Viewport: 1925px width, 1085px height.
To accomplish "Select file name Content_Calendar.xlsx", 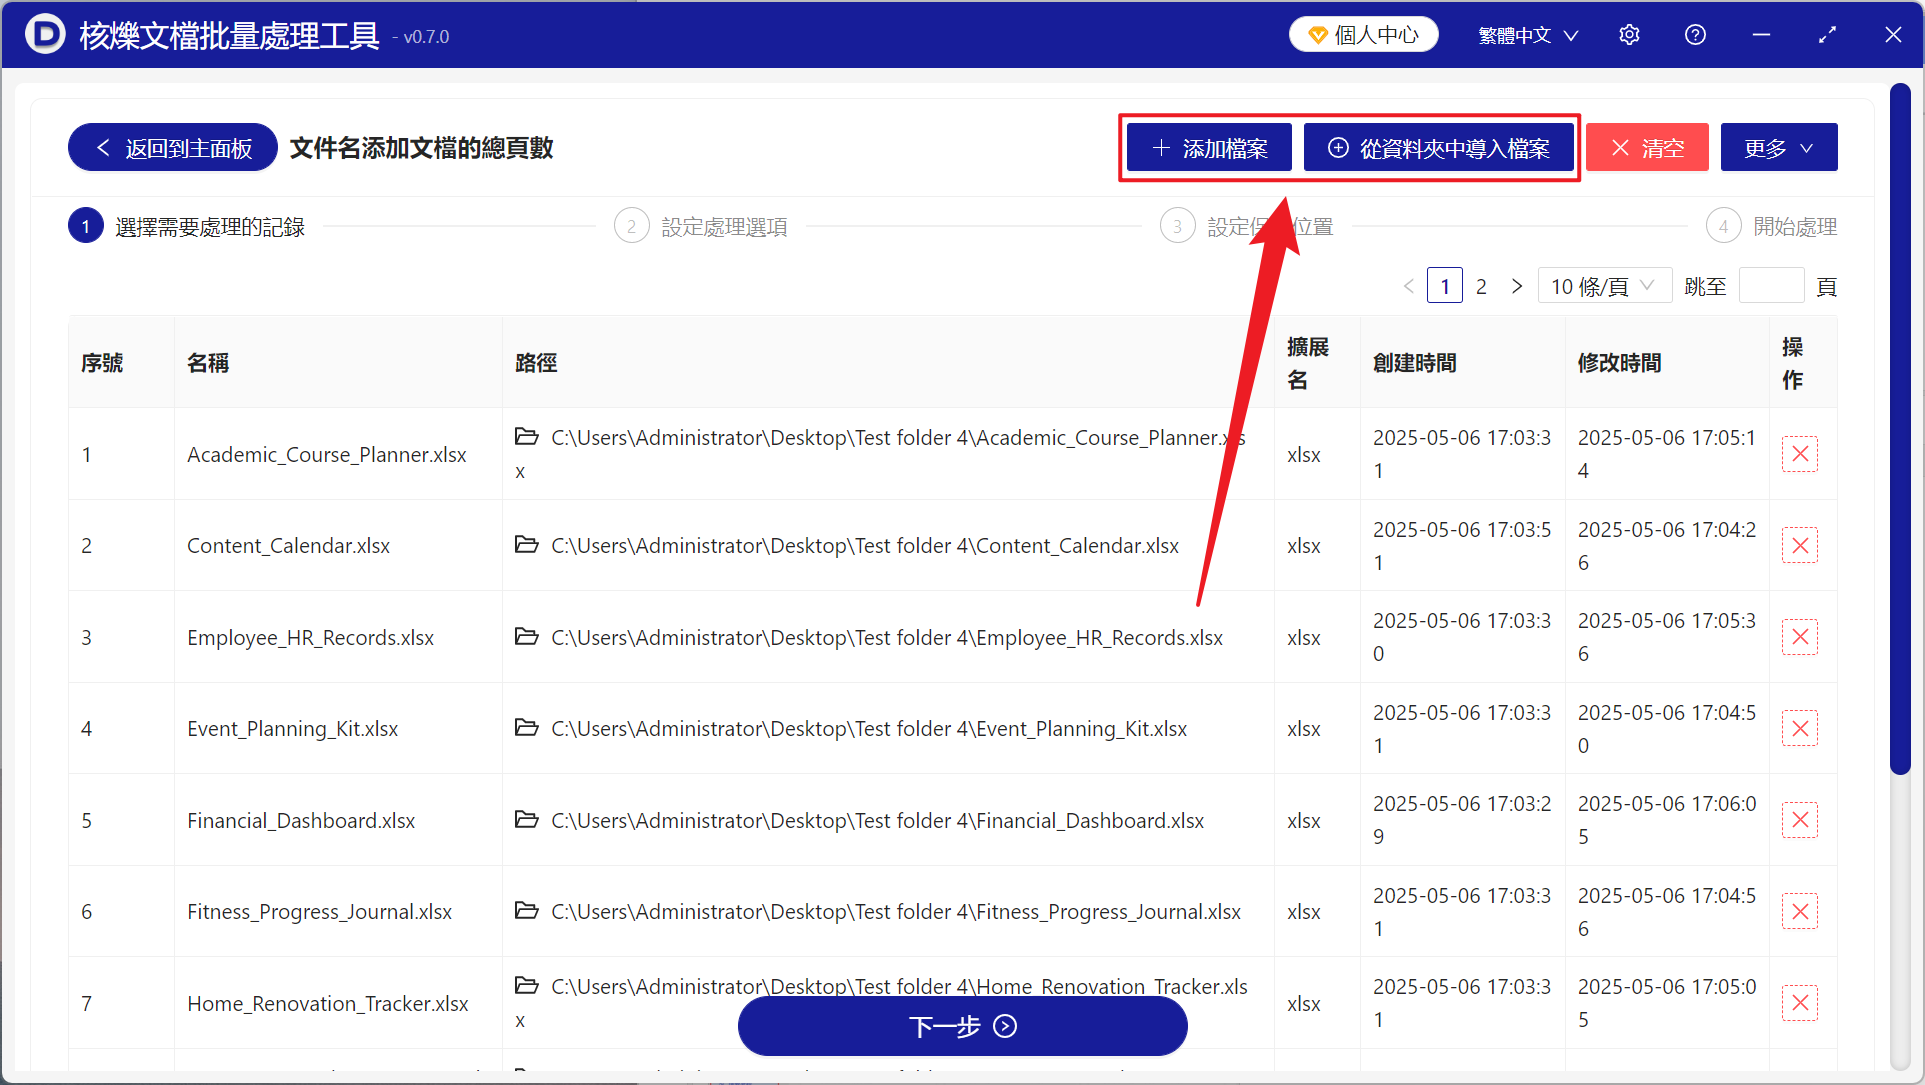I will [x=288, y=546].
